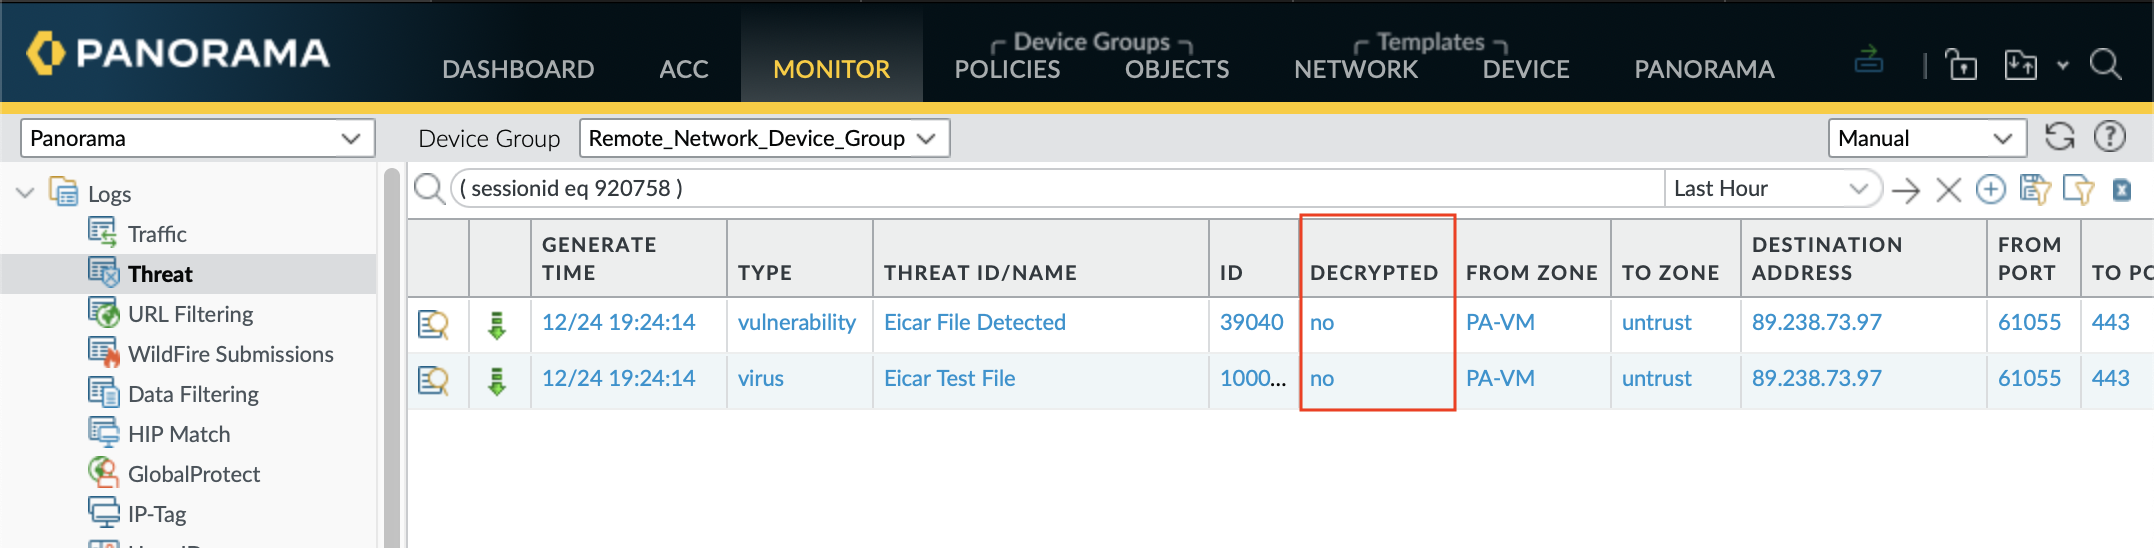Click the sidebar vertical scrollbar
The width and height of the screenshot is (2154, 548).
tap(392, 356)
